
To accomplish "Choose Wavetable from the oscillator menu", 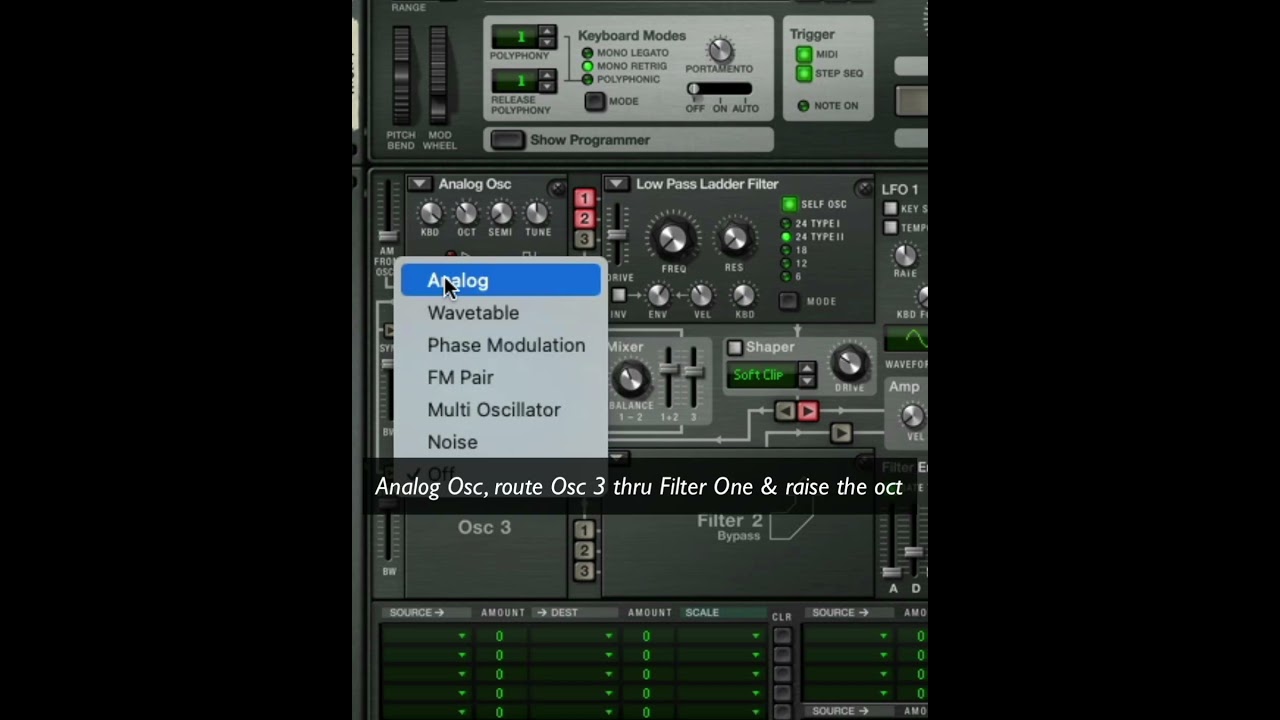I will (501, 313).
